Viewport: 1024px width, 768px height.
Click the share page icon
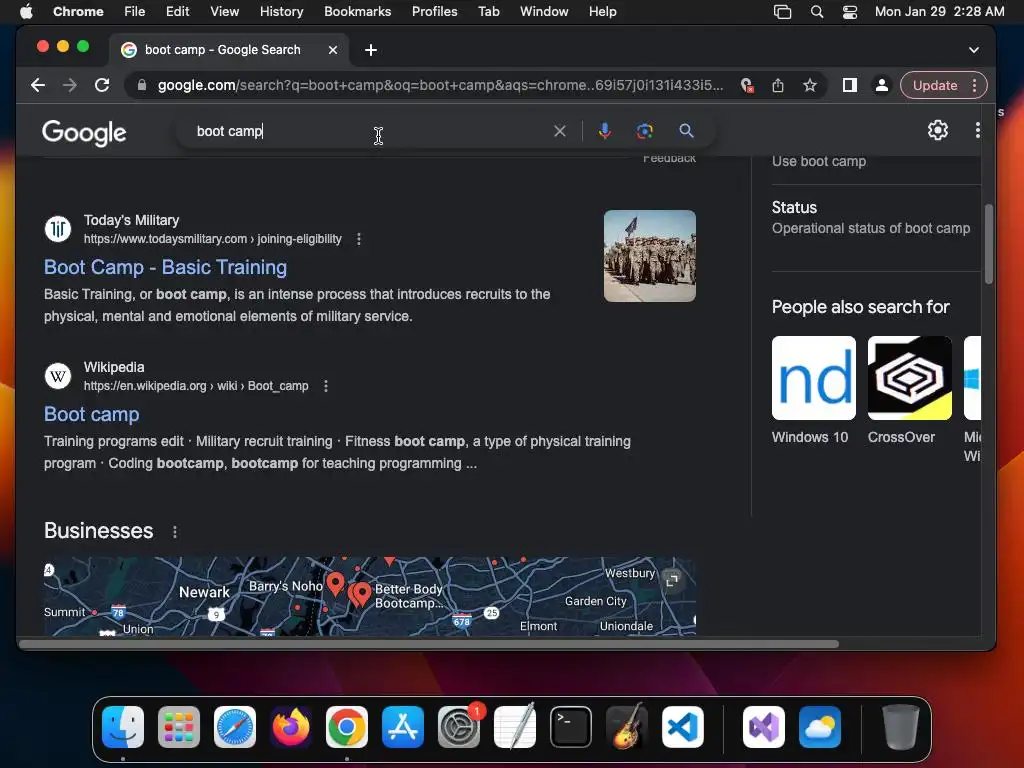[778, 85]
